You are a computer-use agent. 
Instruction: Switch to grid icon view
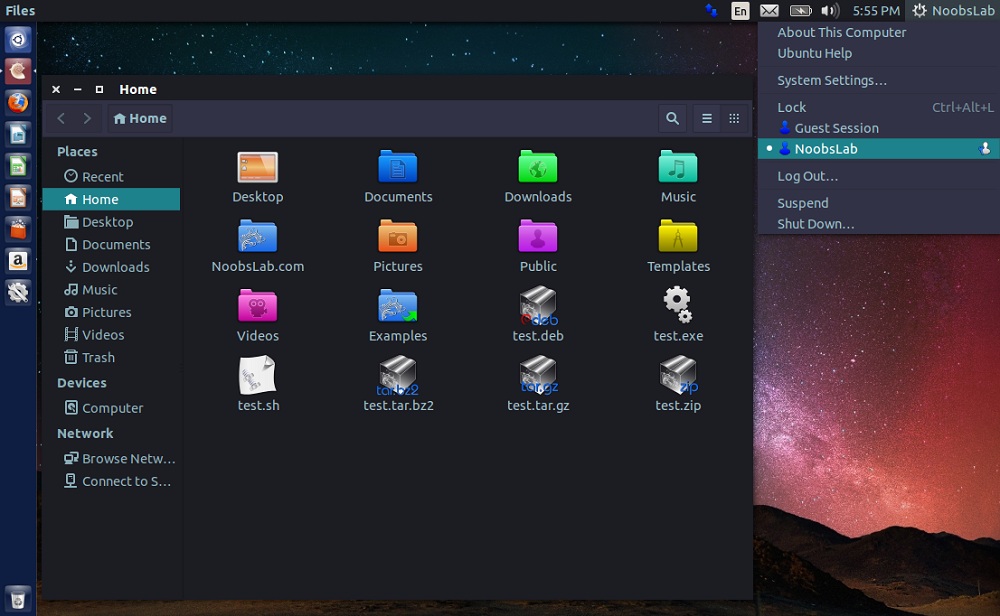pyautogui.click(x=734, y=118)
